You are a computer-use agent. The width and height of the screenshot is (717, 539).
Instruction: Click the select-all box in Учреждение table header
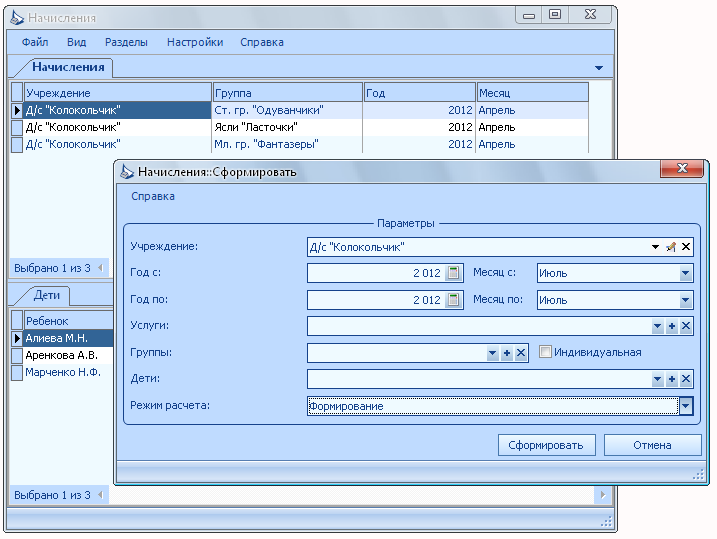click(17, 92)
